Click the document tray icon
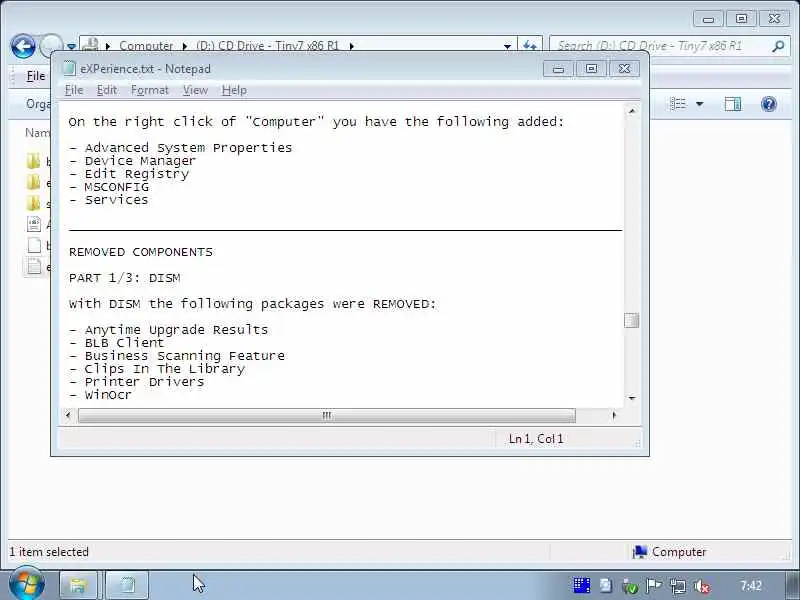Screen dimensions: 800x600 point(606,586)
